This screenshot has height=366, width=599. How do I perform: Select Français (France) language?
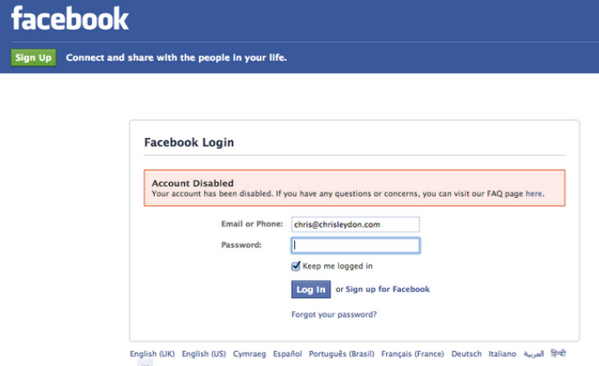[x=413, y=354]
